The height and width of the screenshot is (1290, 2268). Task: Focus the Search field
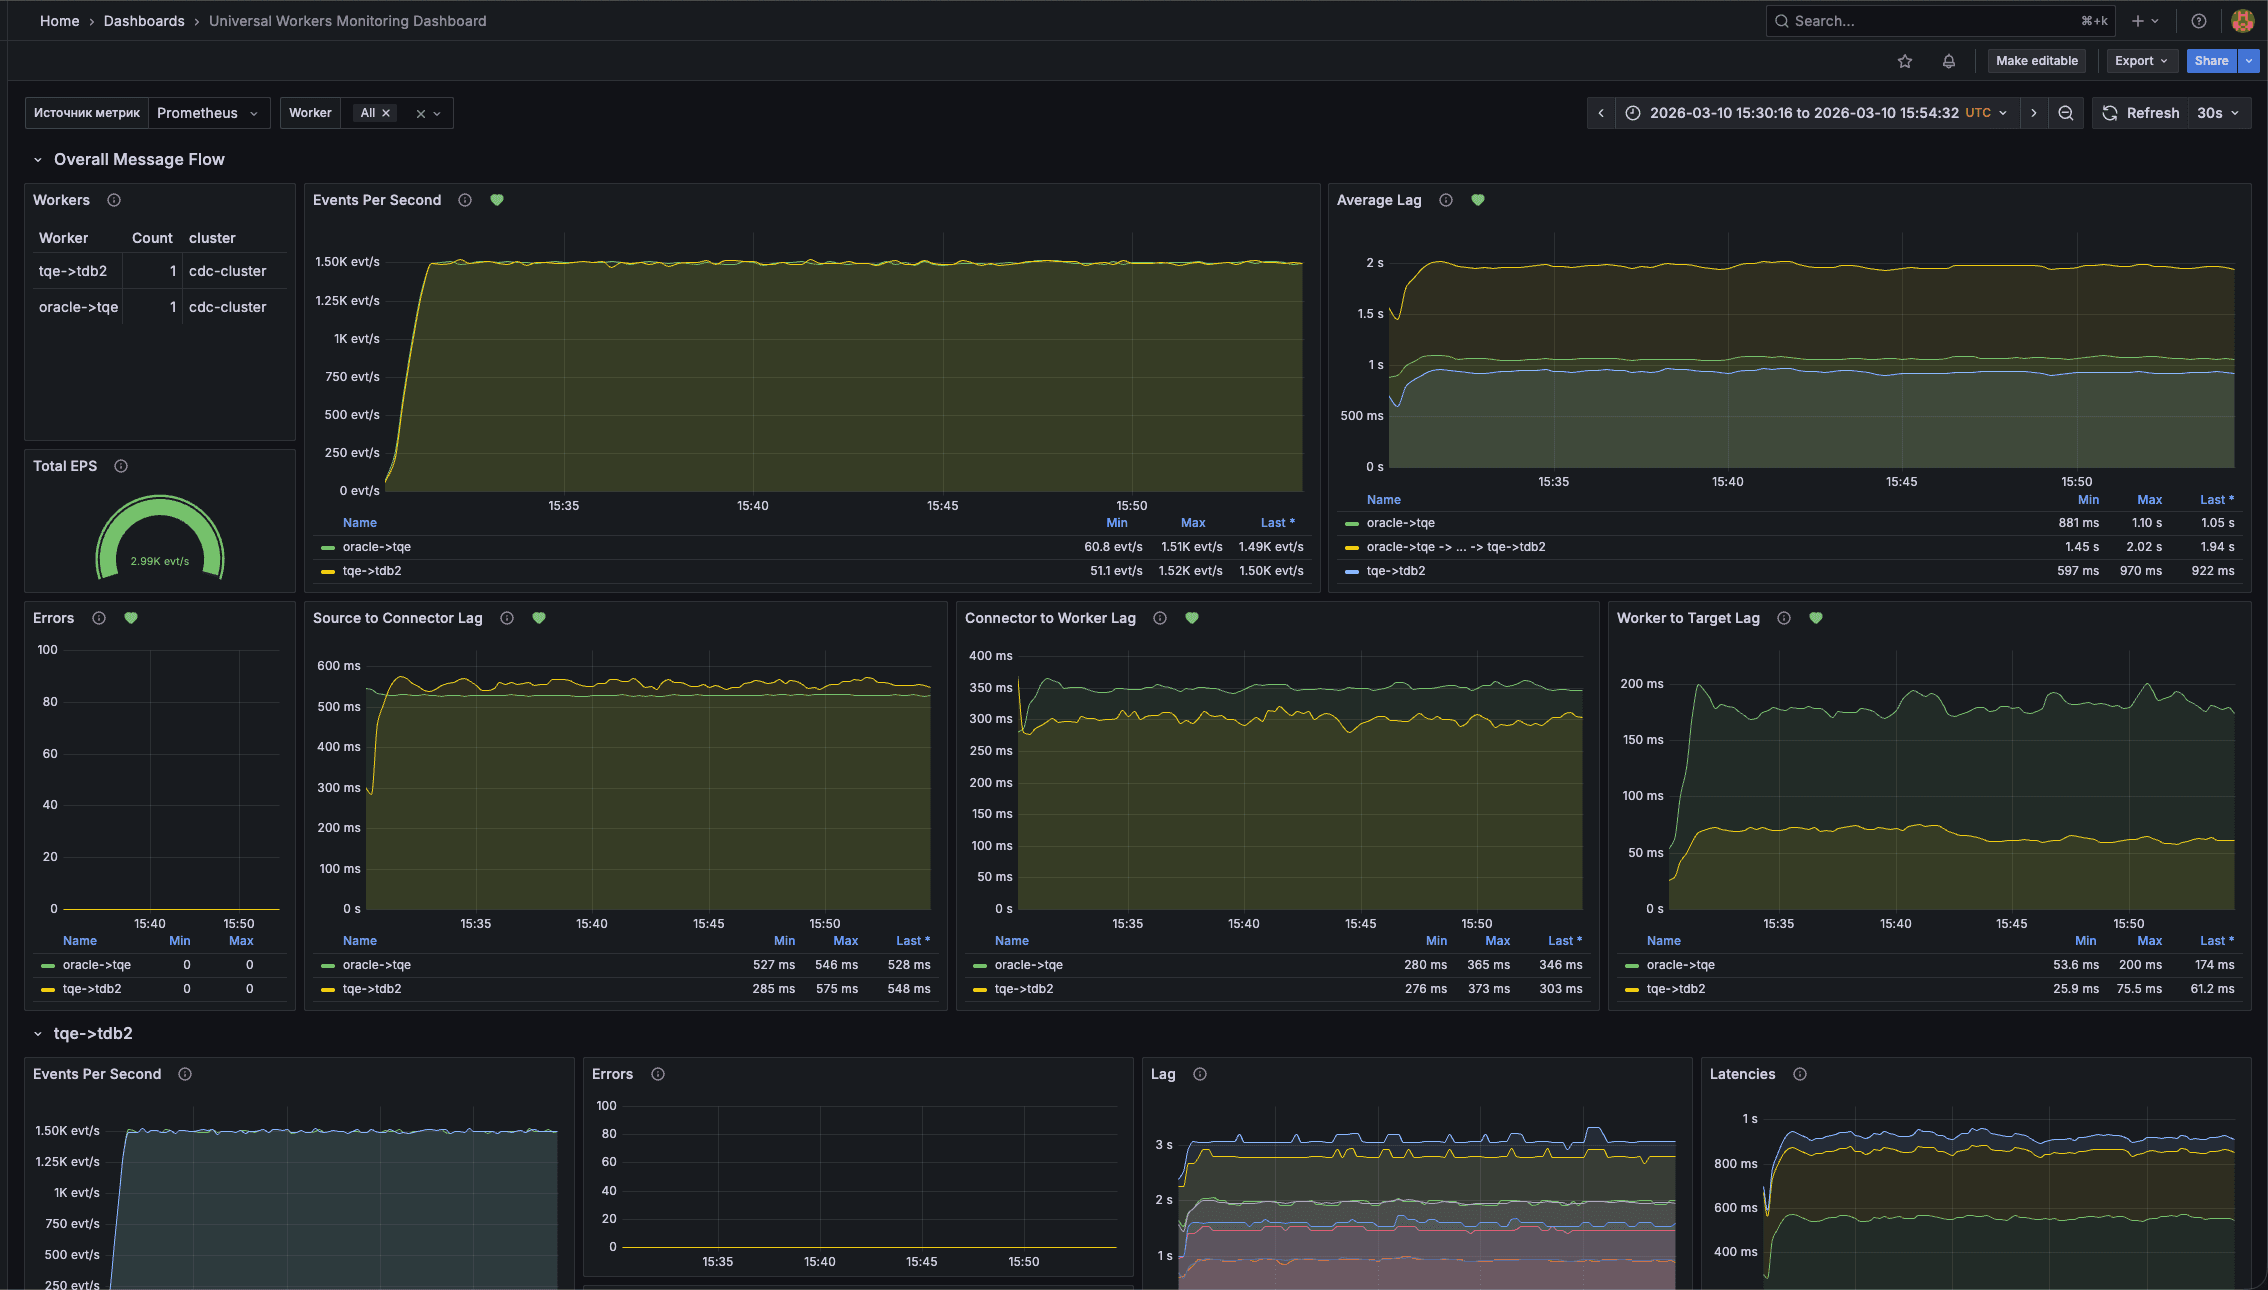(1940, 21)
